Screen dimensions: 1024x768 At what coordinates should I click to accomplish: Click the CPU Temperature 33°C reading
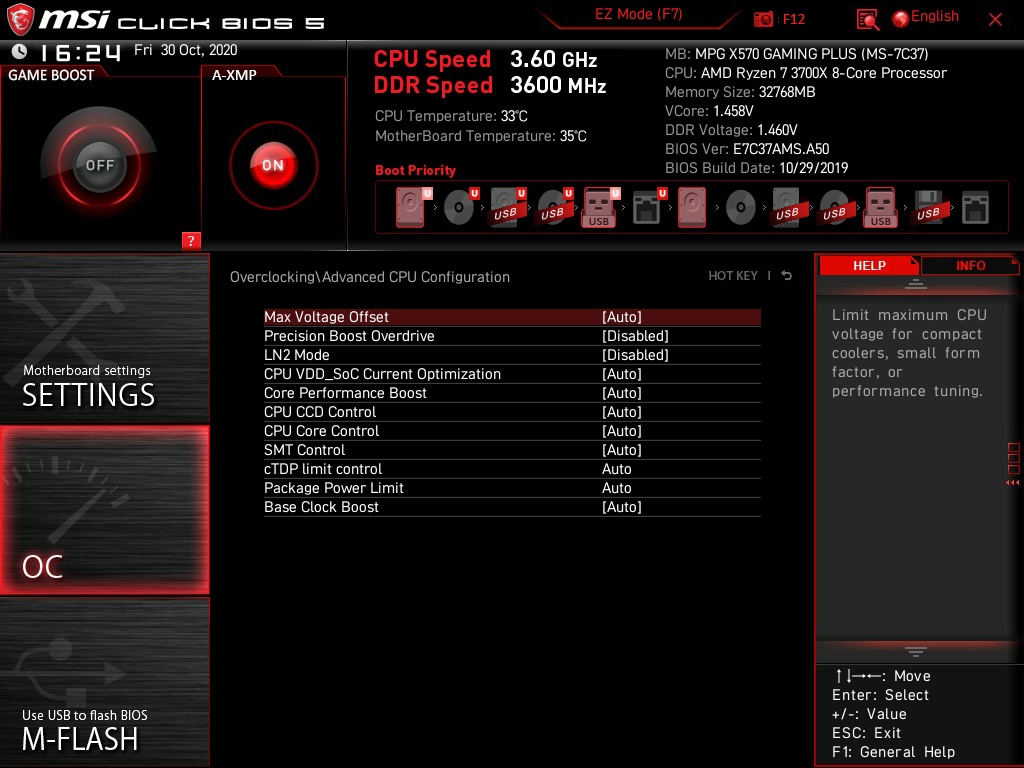click(451, 116)
